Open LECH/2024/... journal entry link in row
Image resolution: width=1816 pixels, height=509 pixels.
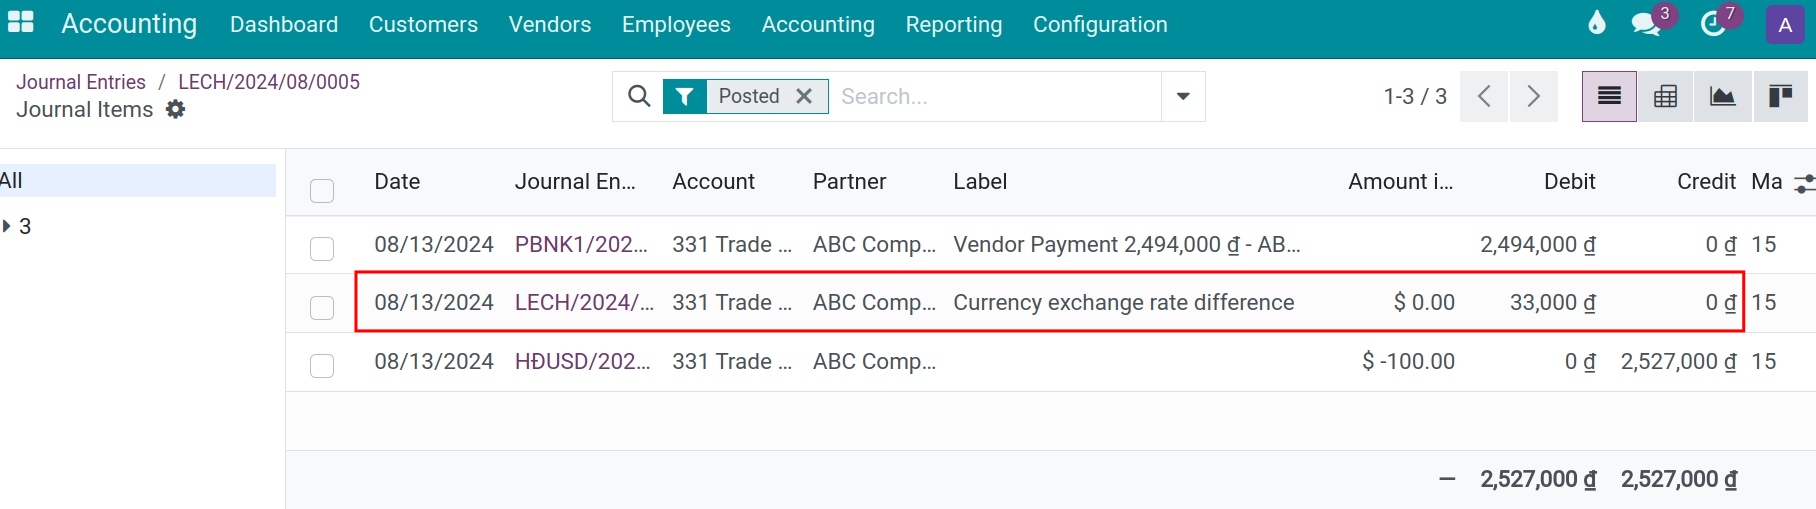click(x=584, y=302)
